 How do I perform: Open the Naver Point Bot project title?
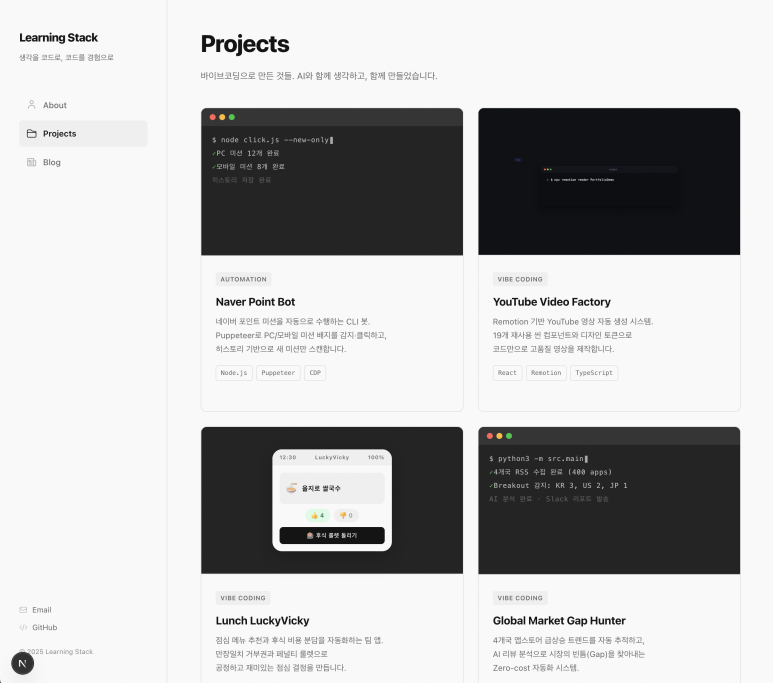tap(255, 302)
